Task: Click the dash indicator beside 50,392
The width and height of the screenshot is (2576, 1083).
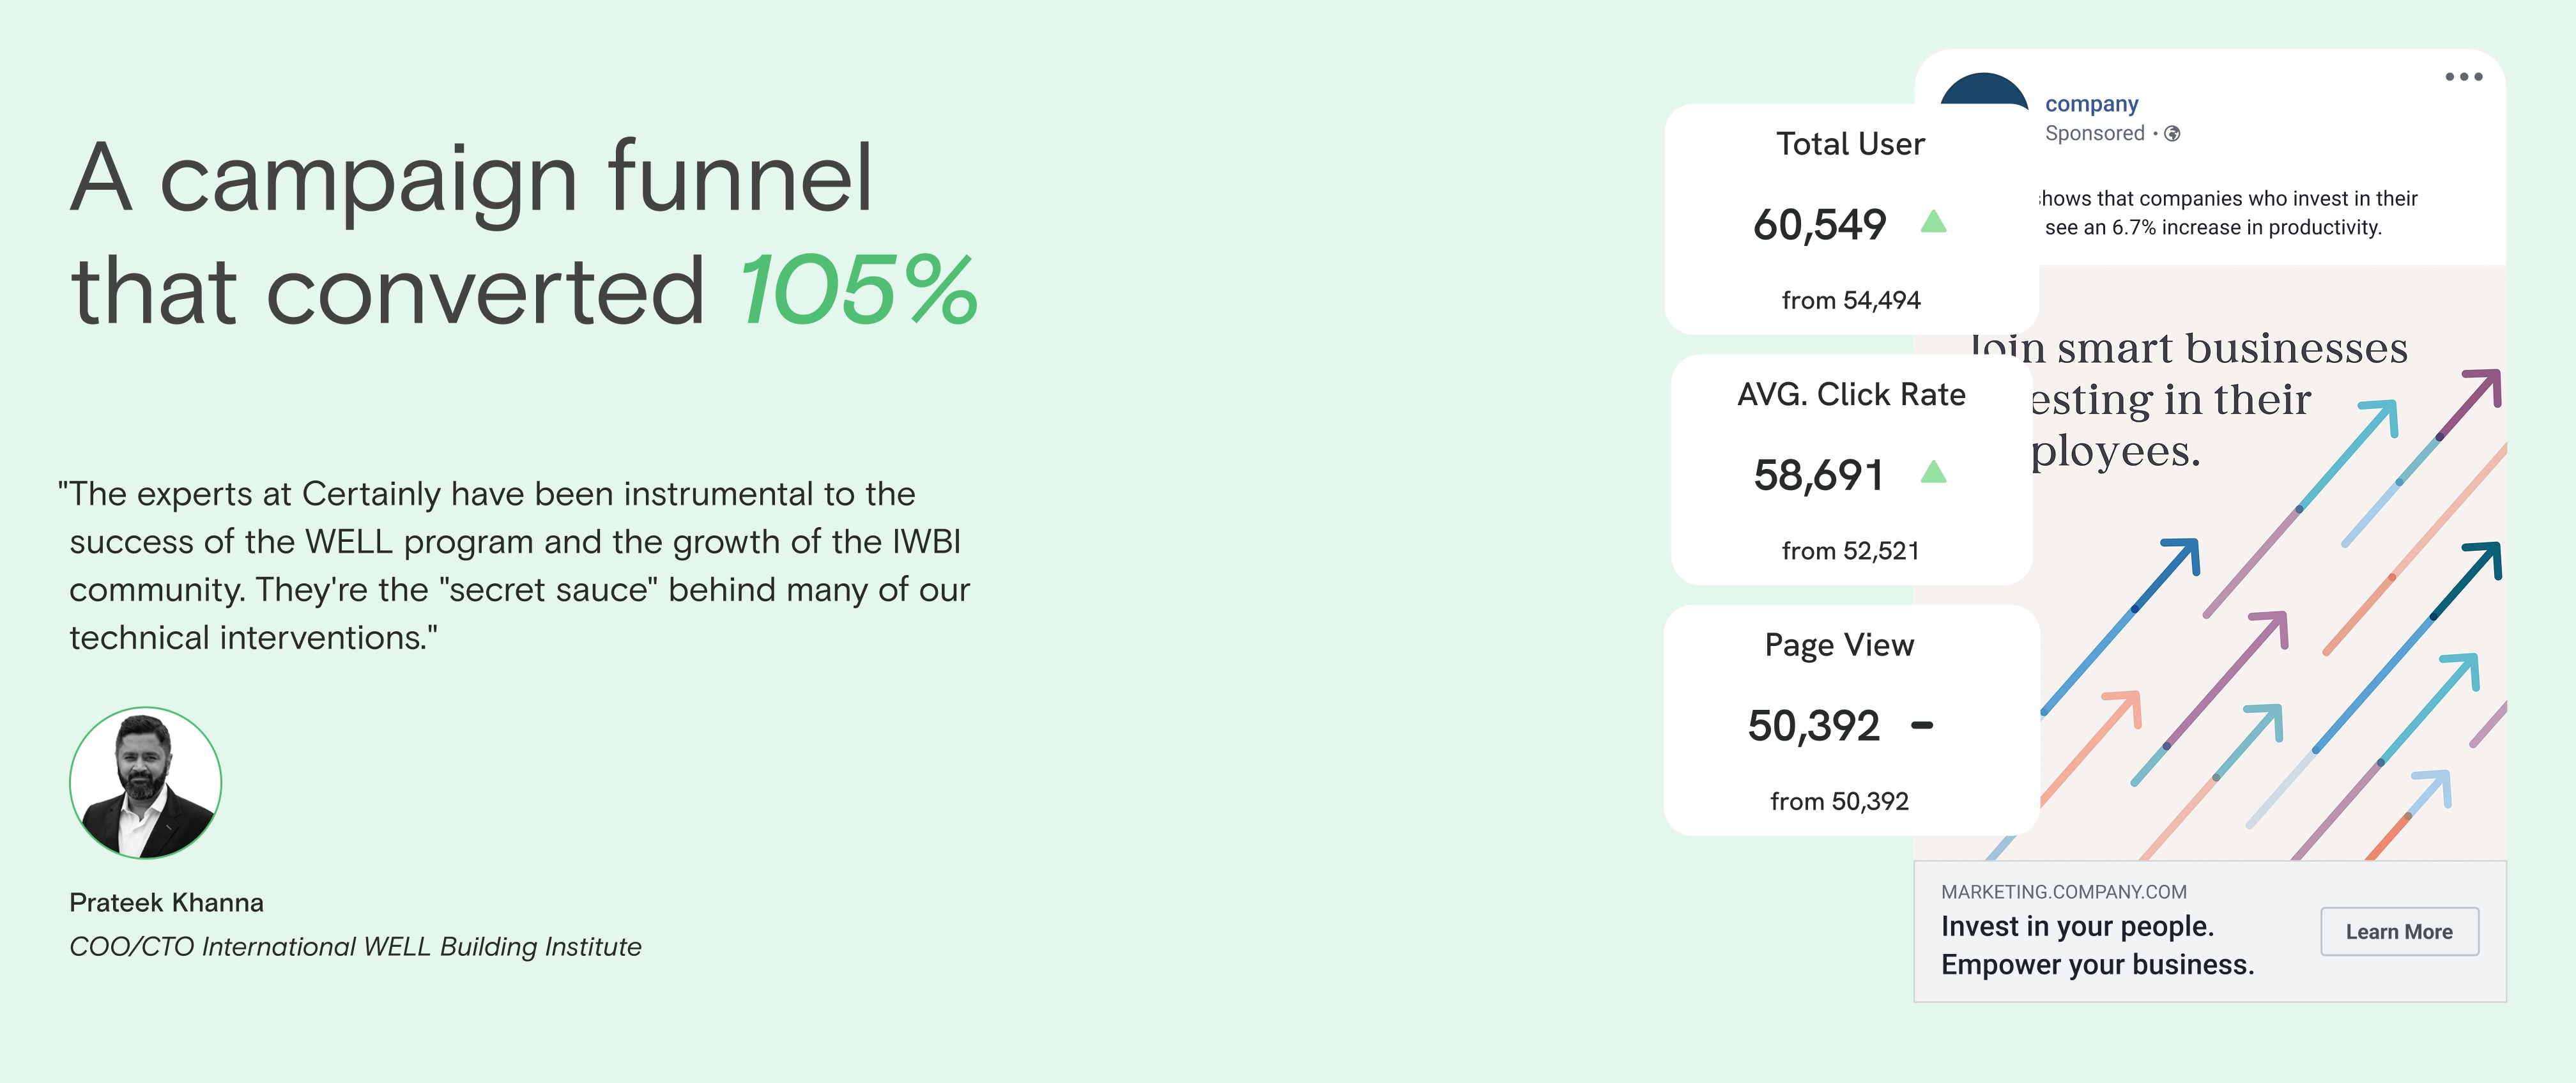Action: pyautogui.click(x=1921, y=725)
